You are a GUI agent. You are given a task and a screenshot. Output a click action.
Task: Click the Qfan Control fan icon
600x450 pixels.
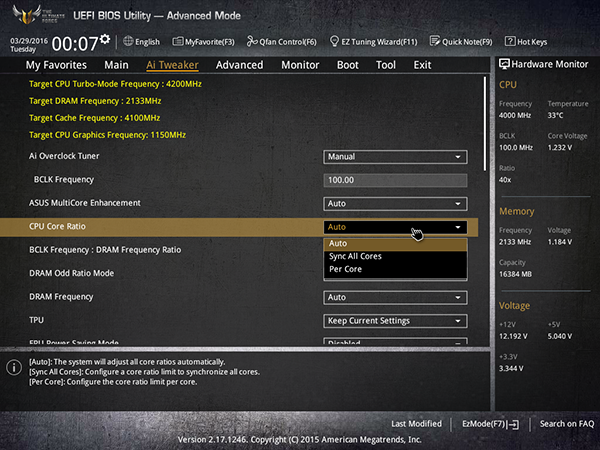252,41
